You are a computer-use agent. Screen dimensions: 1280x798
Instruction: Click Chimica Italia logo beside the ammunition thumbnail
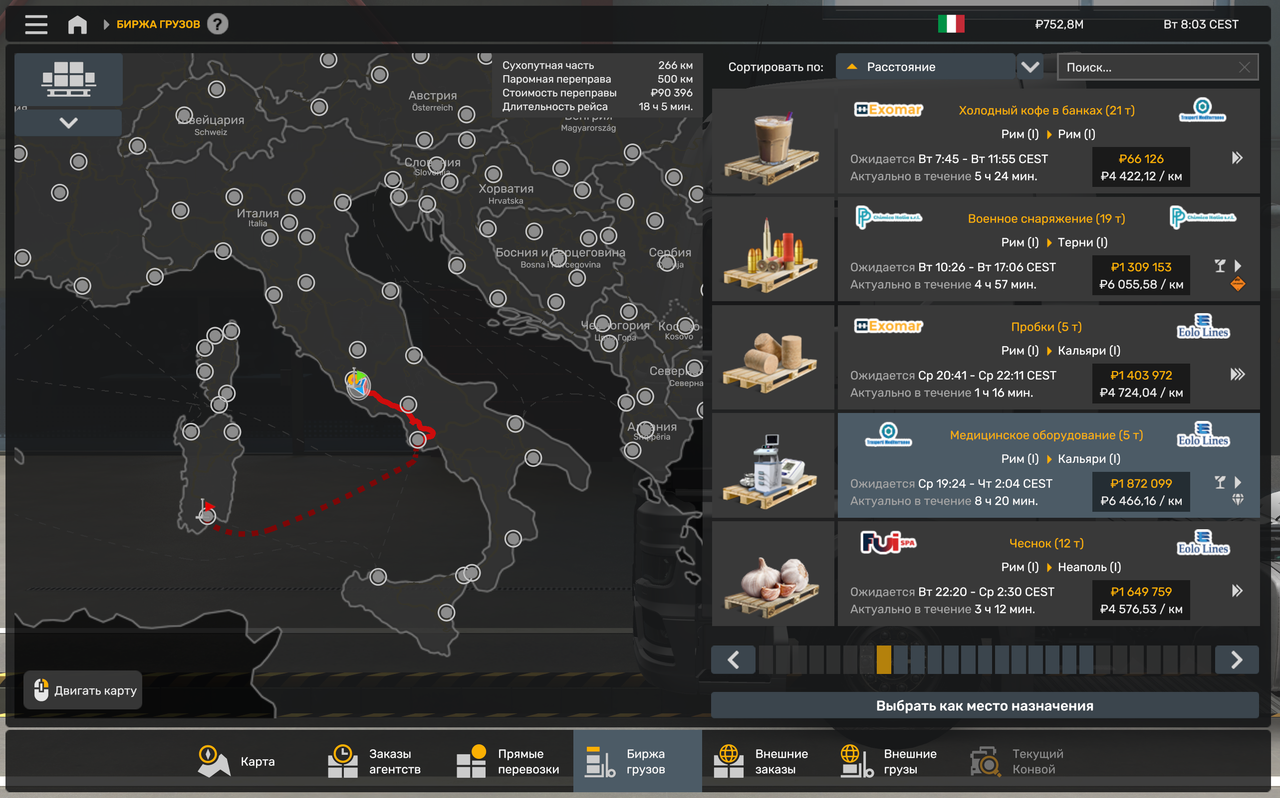click(889, 217)
